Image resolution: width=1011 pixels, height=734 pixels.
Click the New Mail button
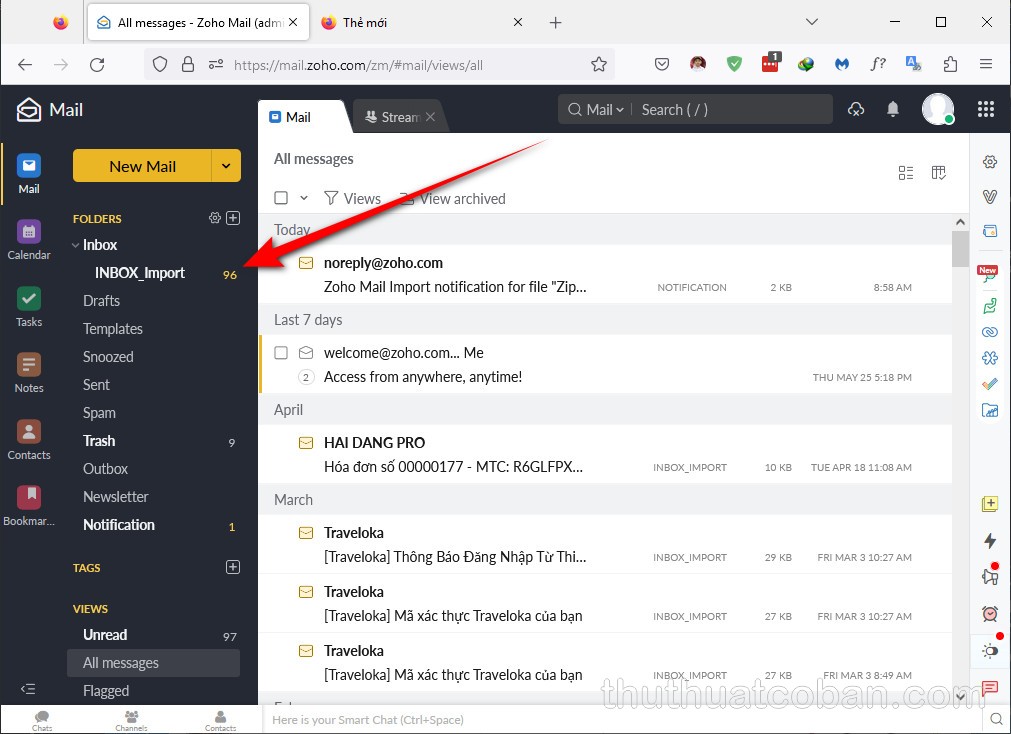pyautogui.click(x=142, y=166)
